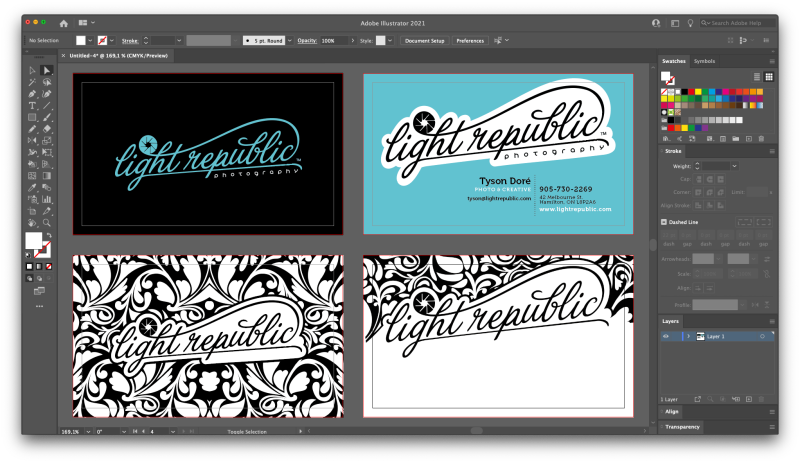Select the Magic Wand tool
This screenshot has height=463, width=800.
[x=32, y=82]
